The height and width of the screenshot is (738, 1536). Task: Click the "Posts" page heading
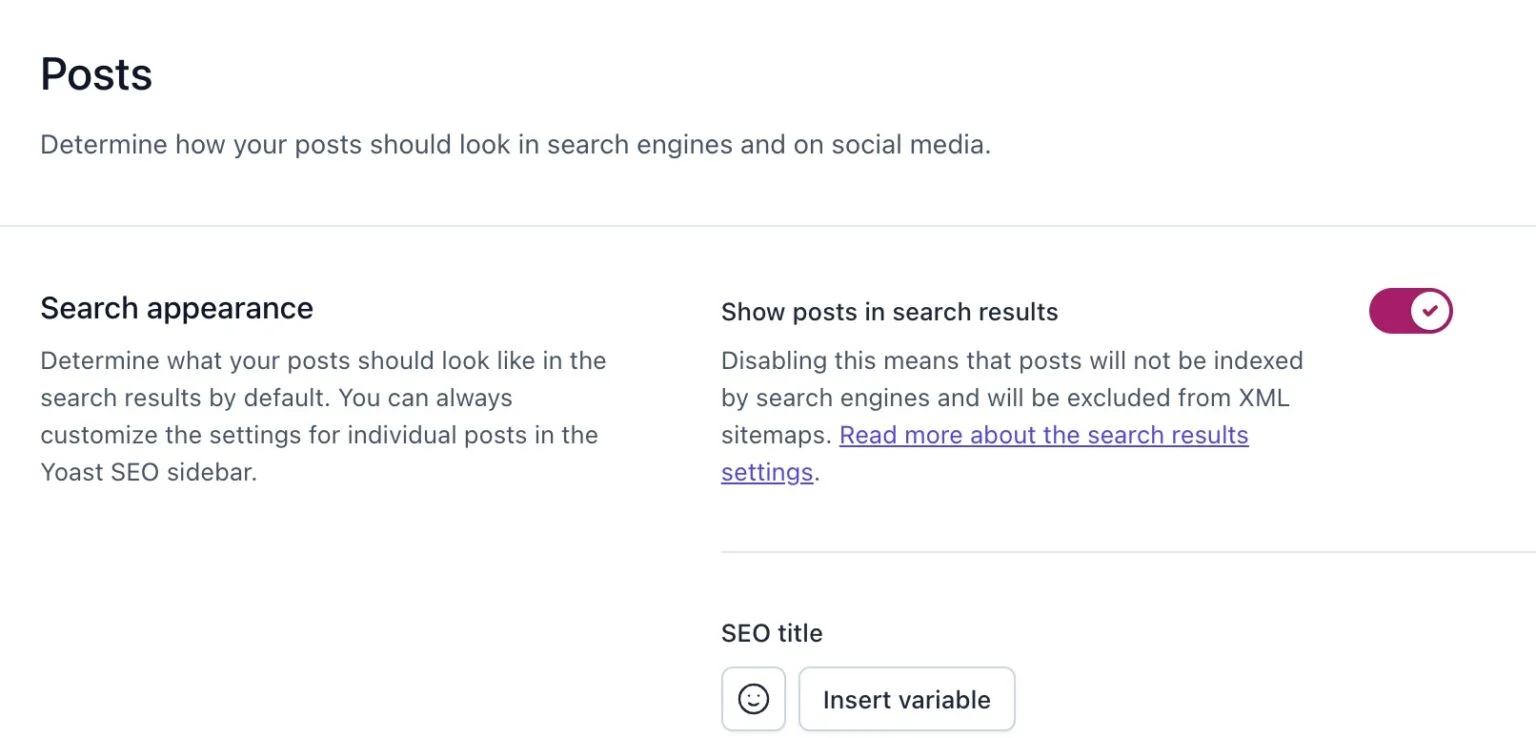[x=96, y=75]
